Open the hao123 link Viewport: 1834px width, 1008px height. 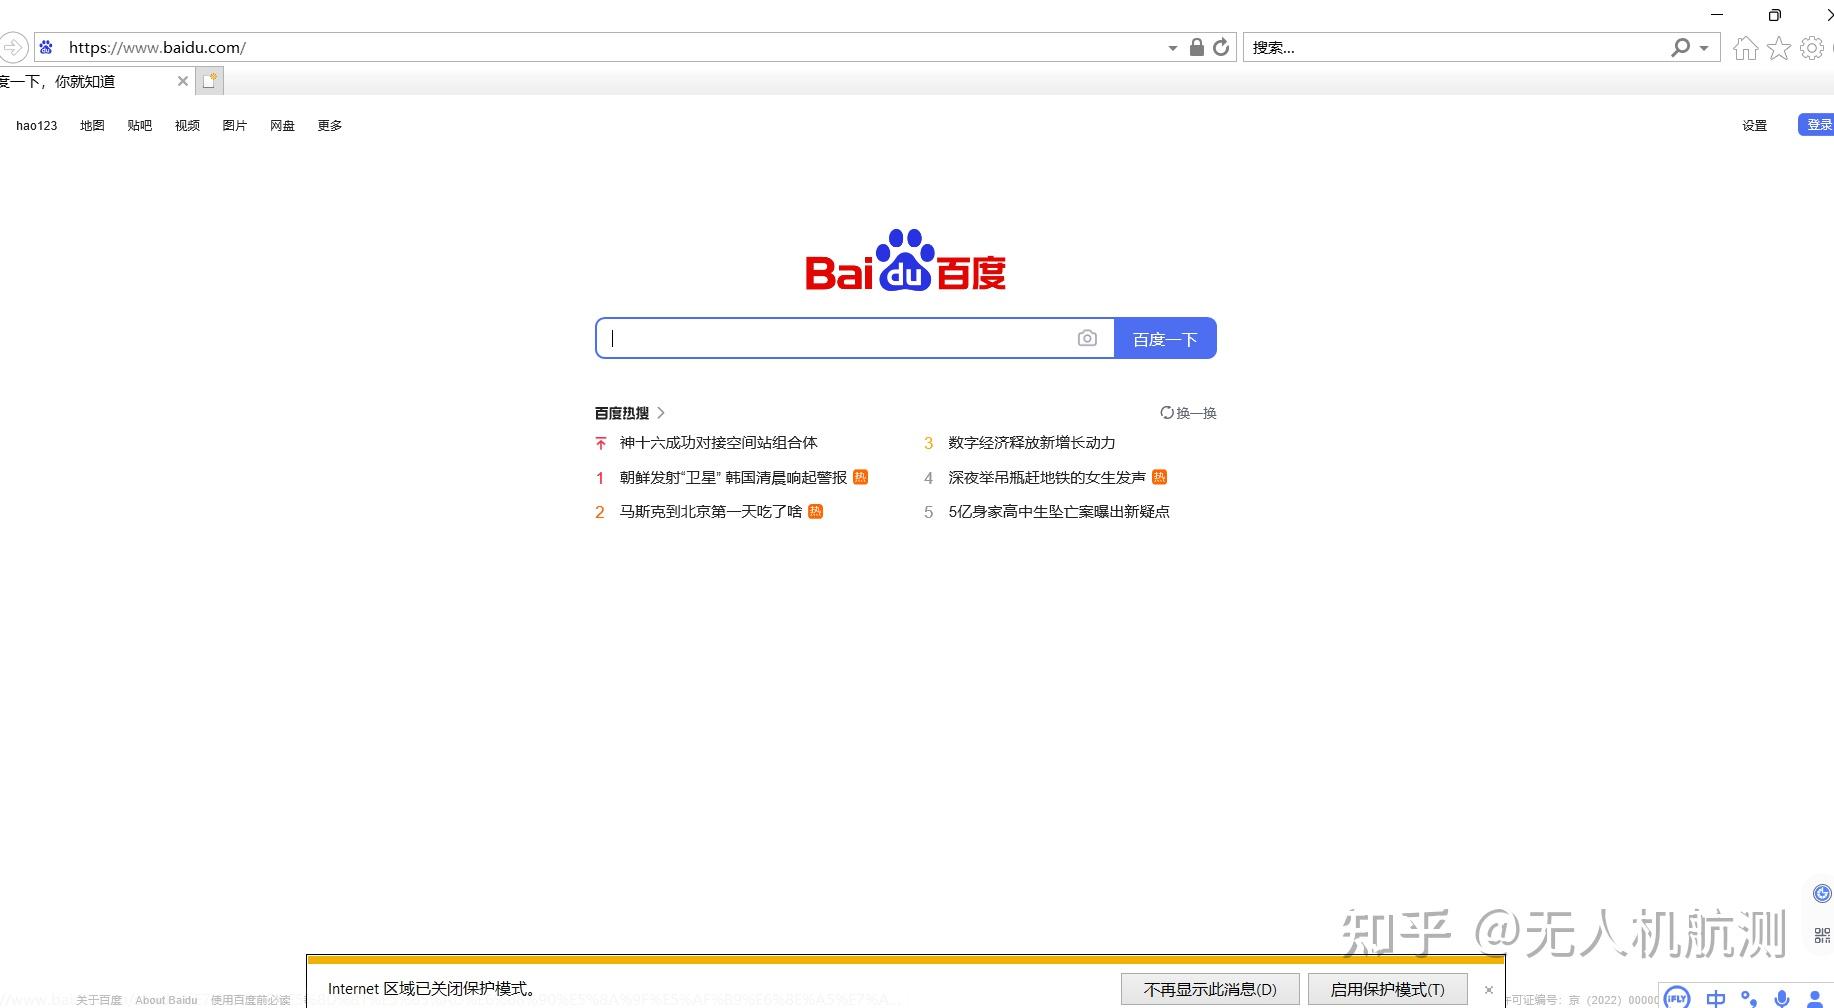(x=36, y=126)
